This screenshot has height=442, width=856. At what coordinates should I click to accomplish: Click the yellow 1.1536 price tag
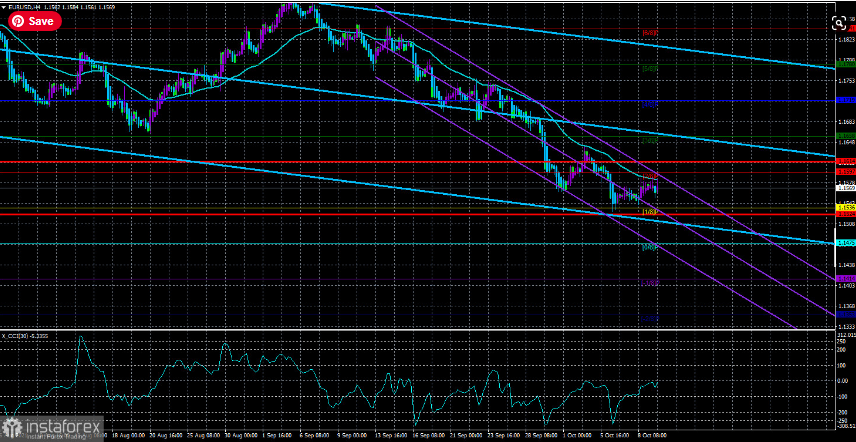(x=846, y=208)
